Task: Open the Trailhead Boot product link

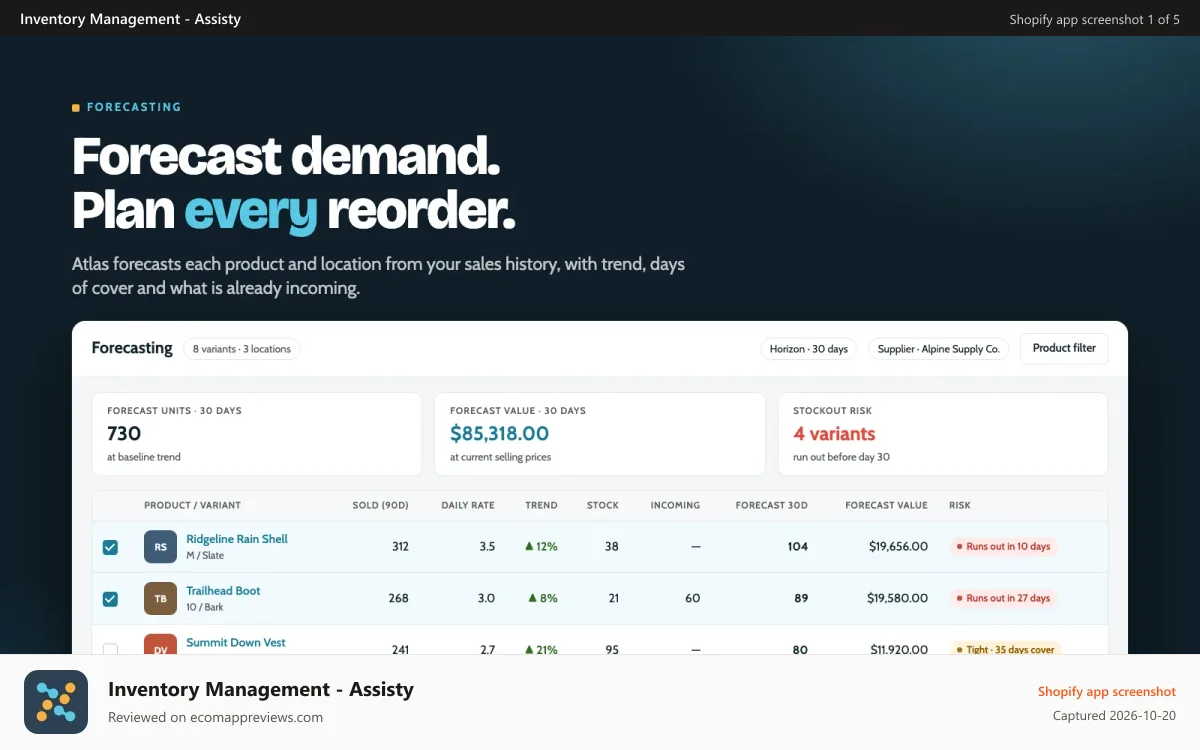Action: (223, 591)
